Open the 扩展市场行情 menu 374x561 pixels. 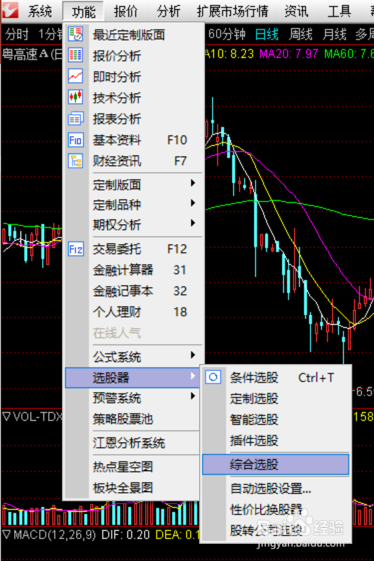point(232,11)
